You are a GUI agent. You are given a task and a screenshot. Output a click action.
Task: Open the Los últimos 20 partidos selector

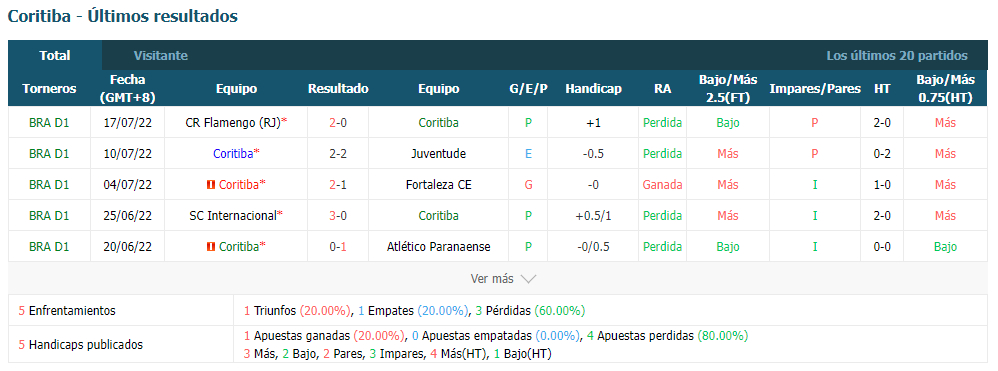897,55
